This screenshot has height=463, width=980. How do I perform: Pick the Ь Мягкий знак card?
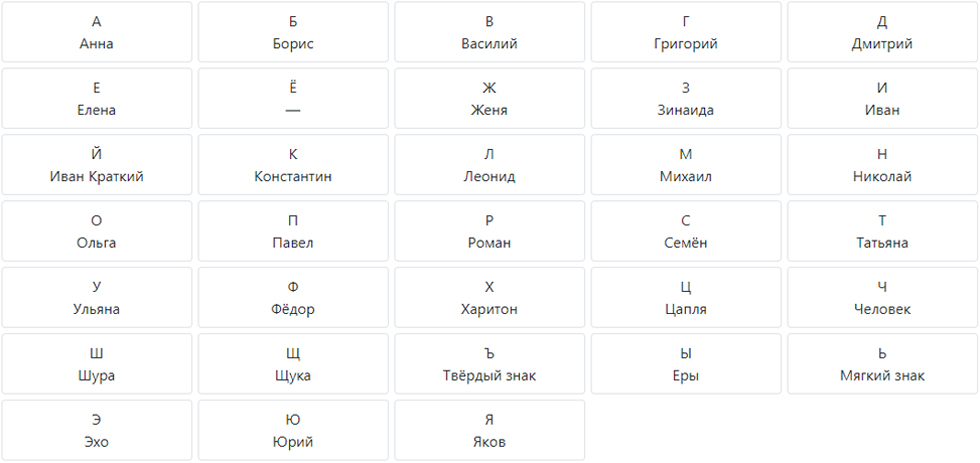pyautogui.click(x=882, y=364)
